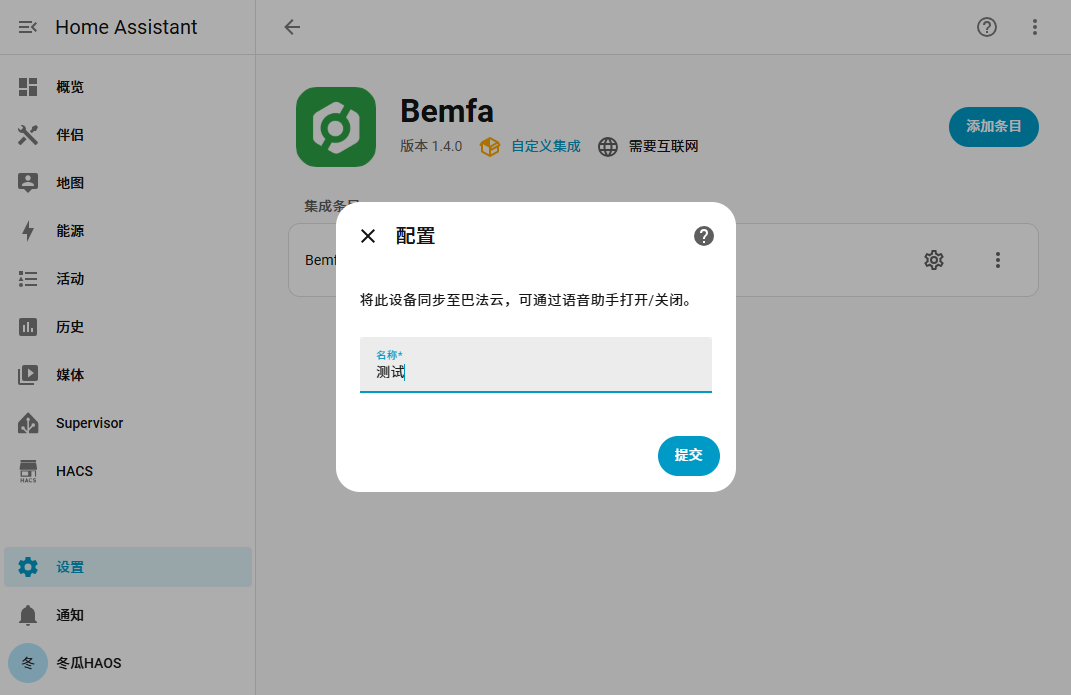Image resolution: width=1071 pixels, height=695 pixels.
Task: Open the Supervisor panel
Action: [128, 423]
